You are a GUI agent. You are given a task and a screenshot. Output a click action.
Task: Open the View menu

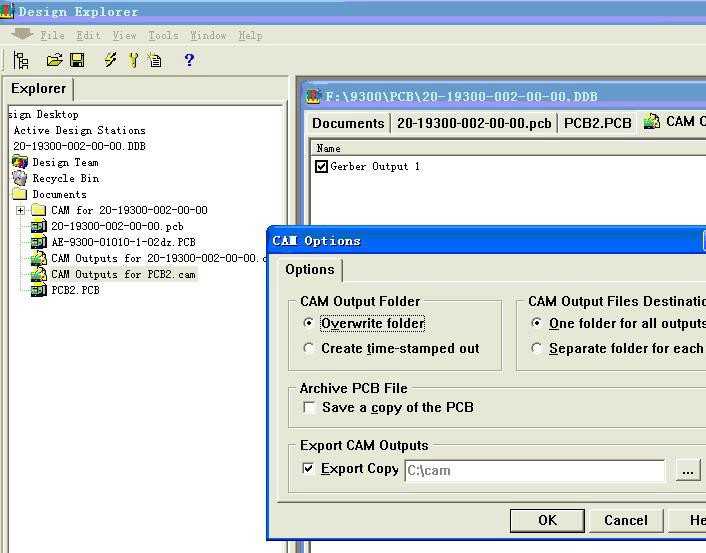(x=124, y=35)
